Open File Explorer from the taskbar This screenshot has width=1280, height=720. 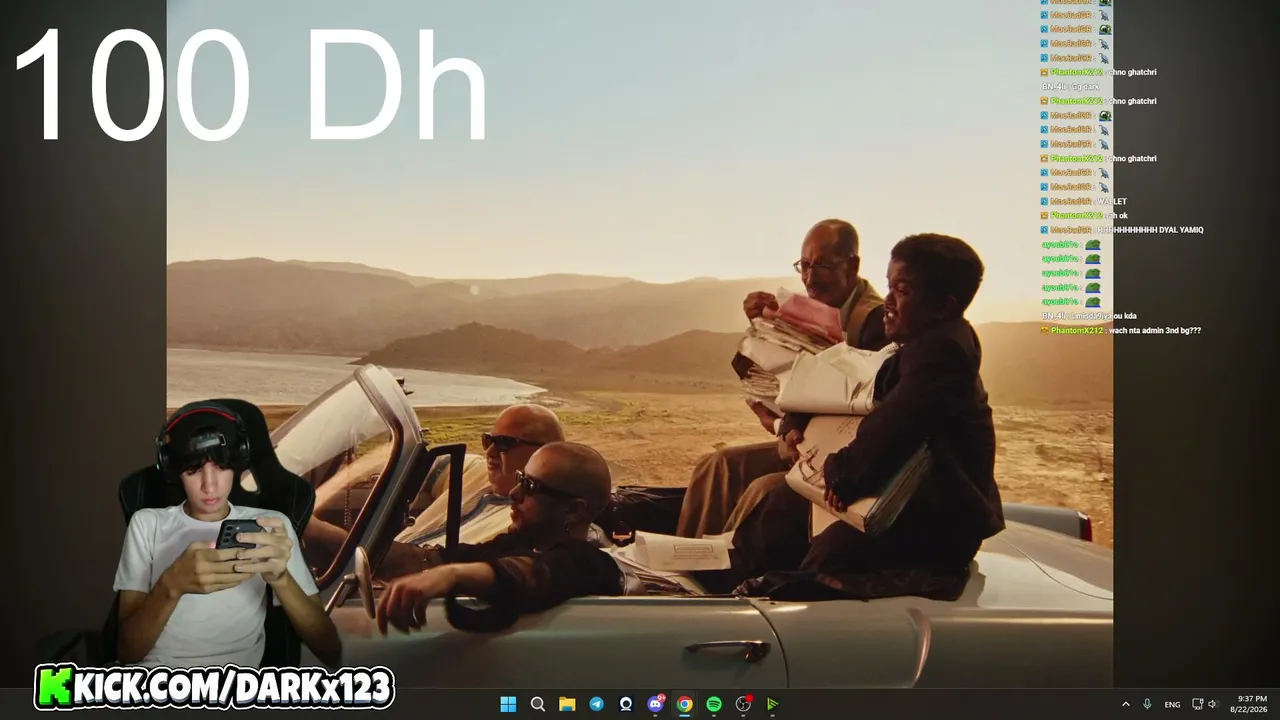point(567,704)
